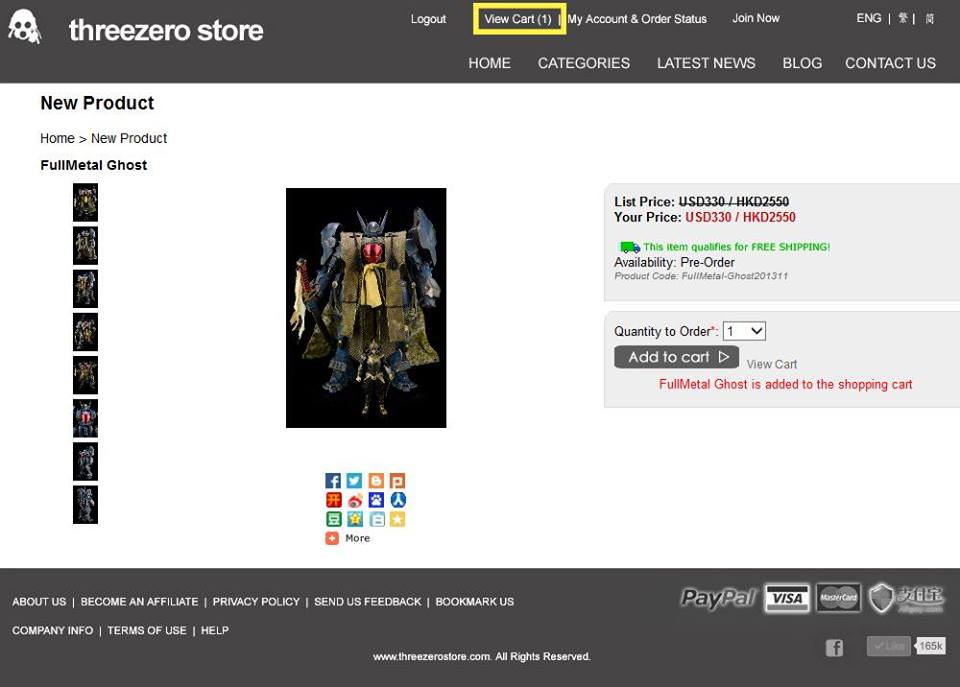
Task: Share via Qzone star icon
Action: 354,519
